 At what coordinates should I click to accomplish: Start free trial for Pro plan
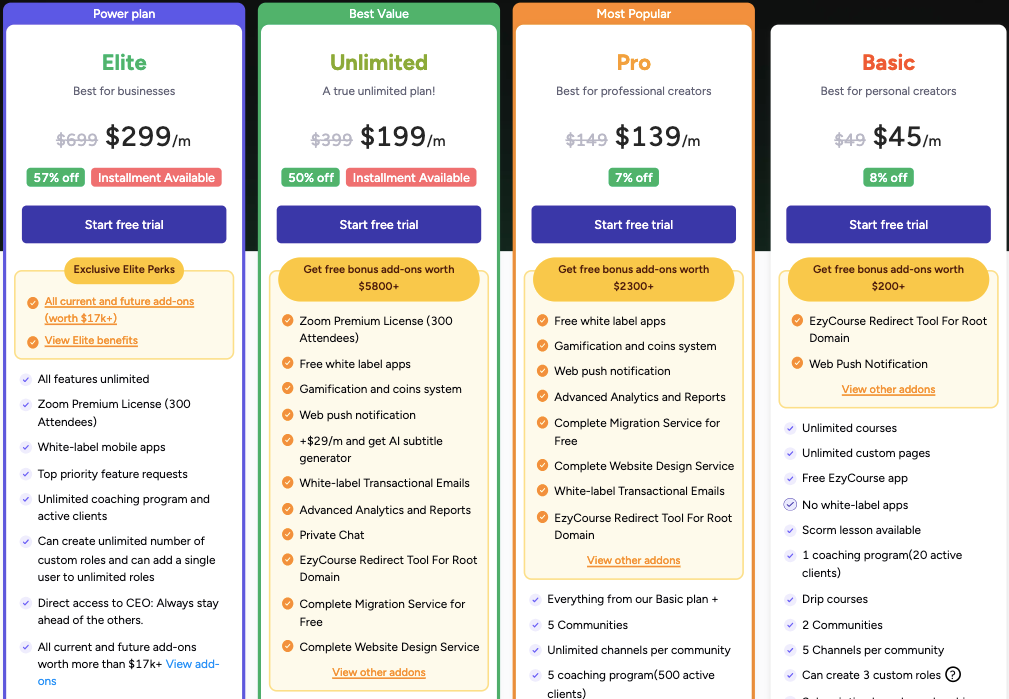click(x=634, y=225)
